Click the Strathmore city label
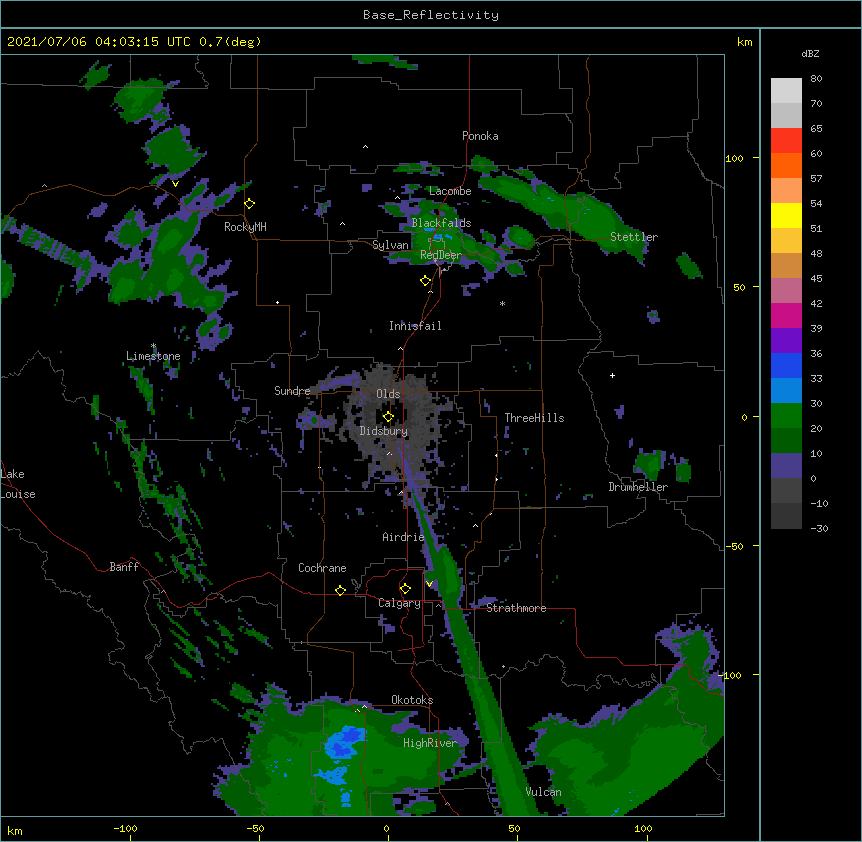The image size is (862, 842). click(x=516, y=608)
